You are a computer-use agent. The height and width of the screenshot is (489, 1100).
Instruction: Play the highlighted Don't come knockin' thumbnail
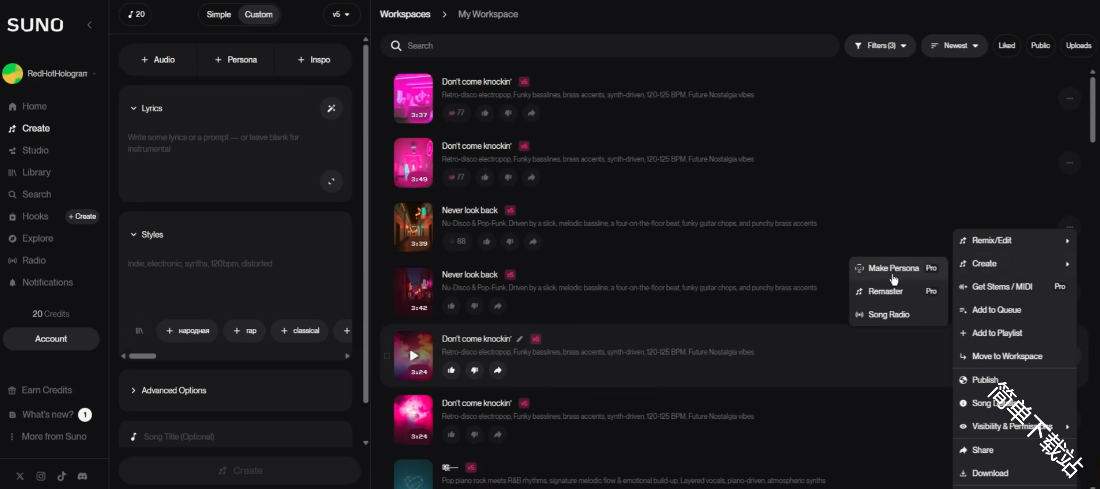click(x=413, y=355)
